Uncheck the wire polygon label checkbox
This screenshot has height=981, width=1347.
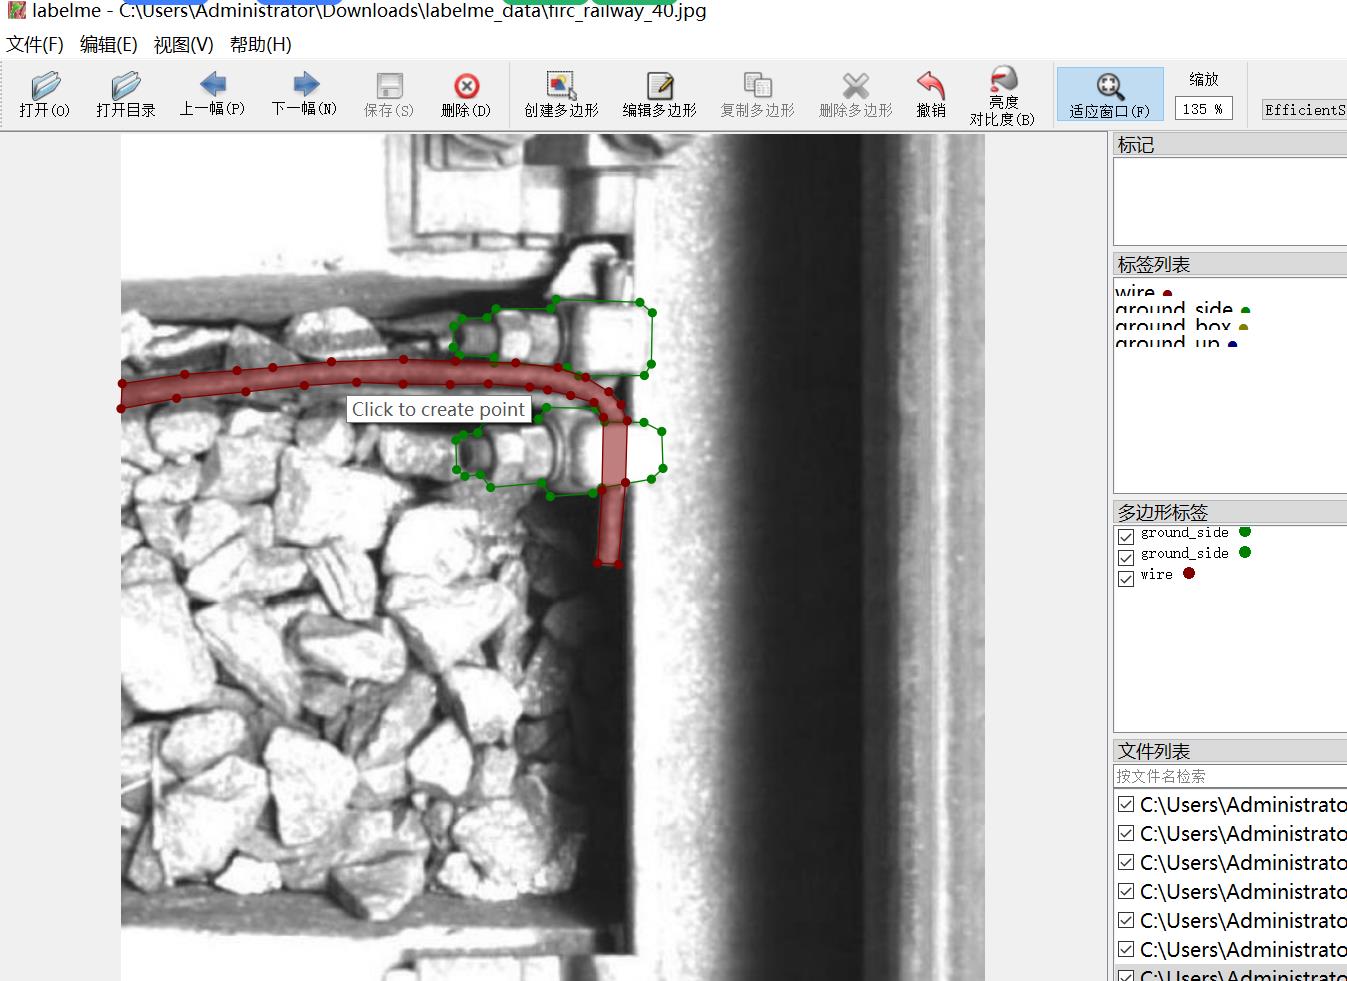click(1126, 579)
